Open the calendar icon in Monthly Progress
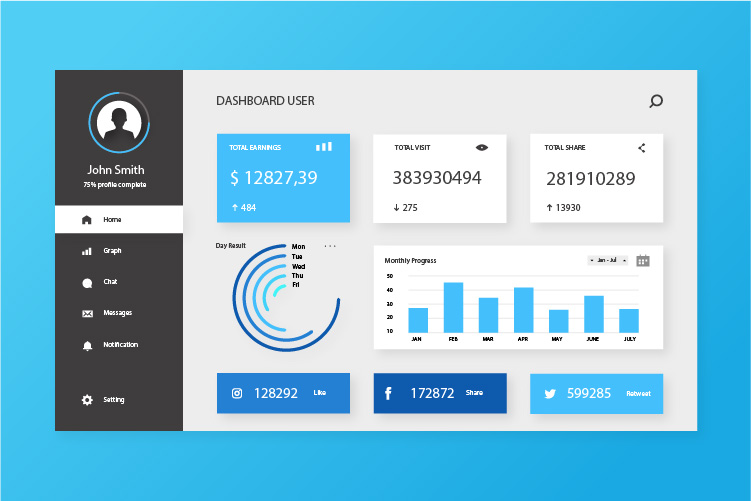 [643, 260]
